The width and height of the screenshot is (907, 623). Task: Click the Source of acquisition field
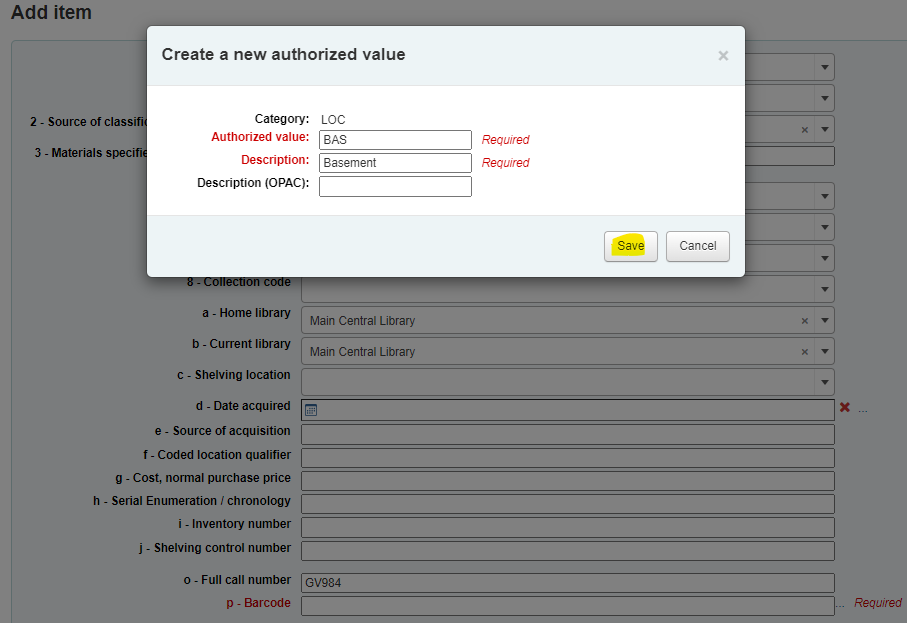click(x=567, y=434)
